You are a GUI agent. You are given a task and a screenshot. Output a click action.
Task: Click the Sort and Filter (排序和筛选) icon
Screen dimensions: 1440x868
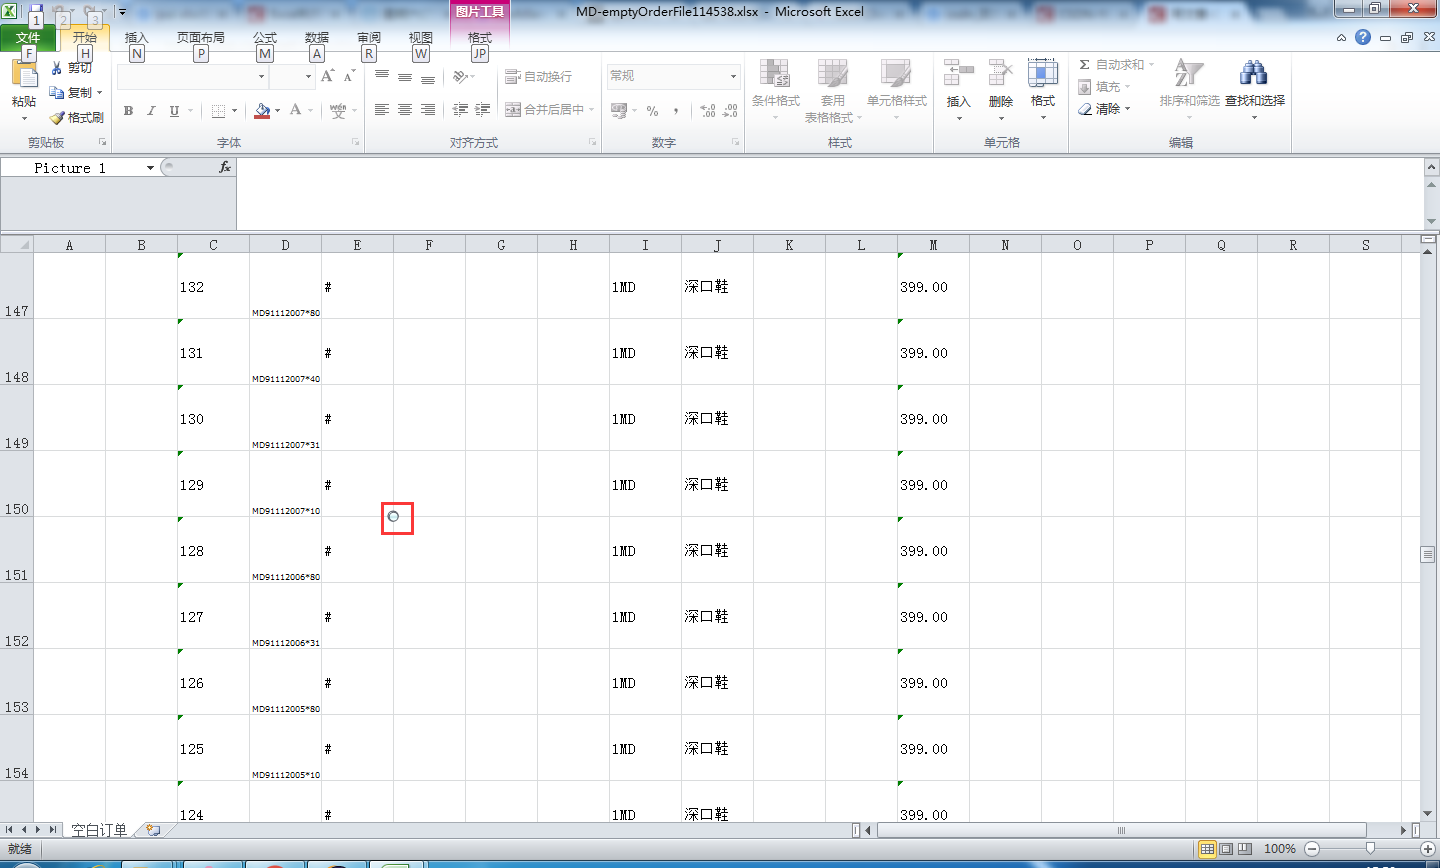1189,73
